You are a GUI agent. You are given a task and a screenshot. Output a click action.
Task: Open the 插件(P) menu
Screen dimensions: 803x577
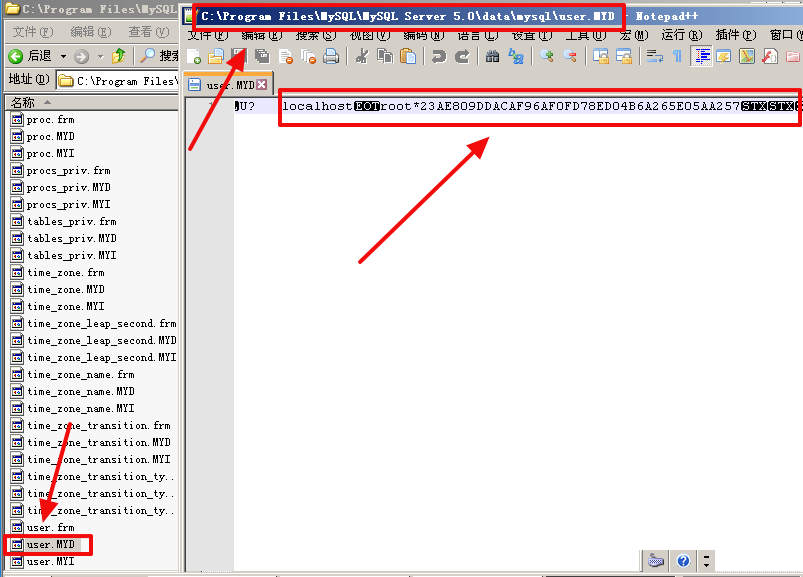[x=736, y=35]
